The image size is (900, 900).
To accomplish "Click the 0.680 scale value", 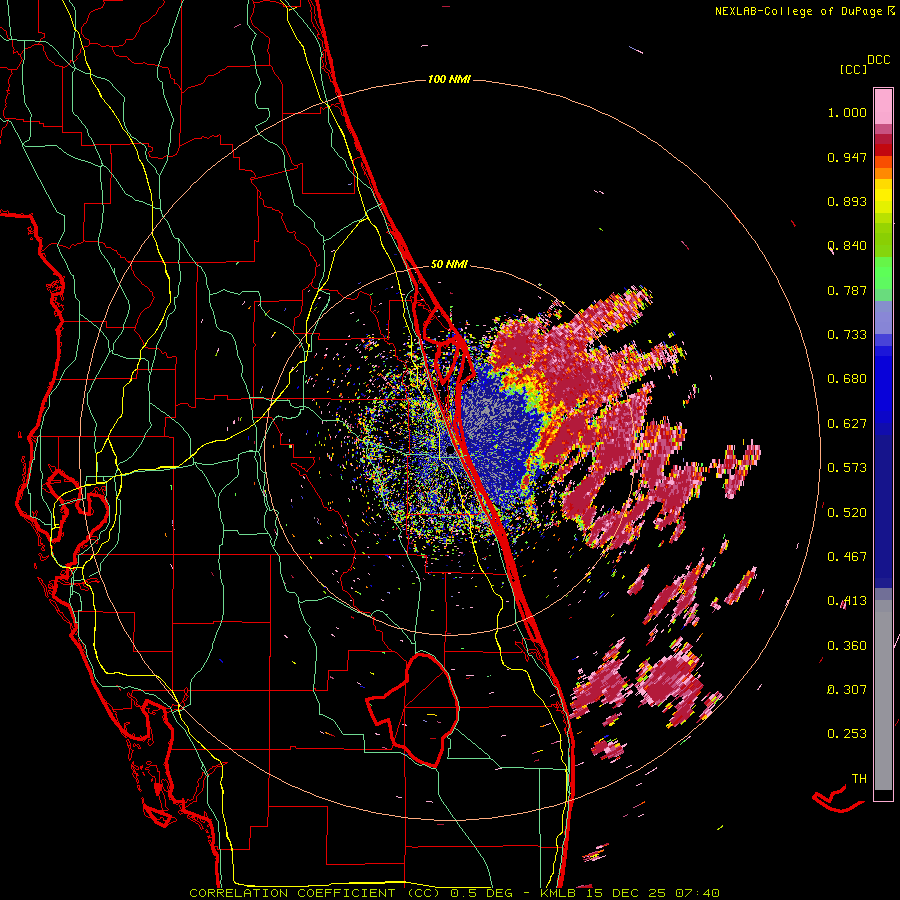I will click(x=847, y=379).
